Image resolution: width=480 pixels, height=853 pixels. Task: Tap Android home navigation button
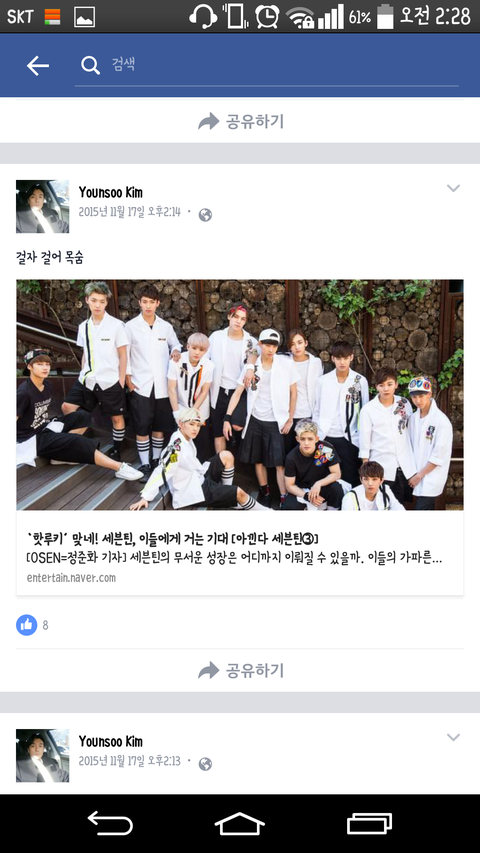[x=239, y=824]
